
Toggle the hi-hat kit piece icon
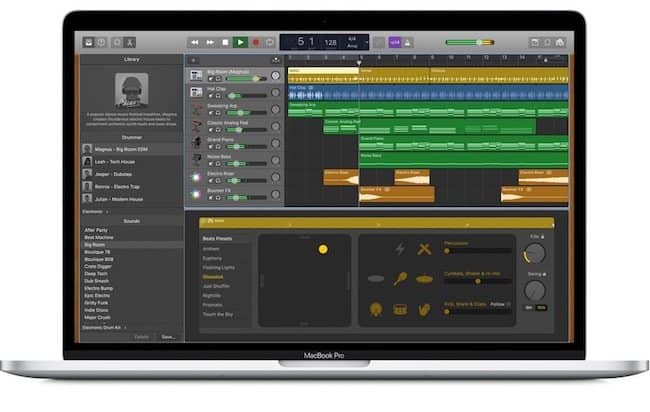pyautogui.click(x=424, y=279)
